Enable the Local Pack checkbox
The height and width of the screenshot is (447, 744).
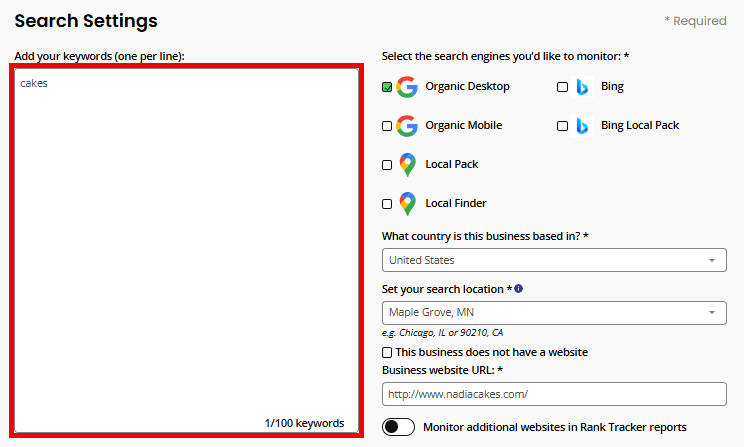click(x=387, y=165)
